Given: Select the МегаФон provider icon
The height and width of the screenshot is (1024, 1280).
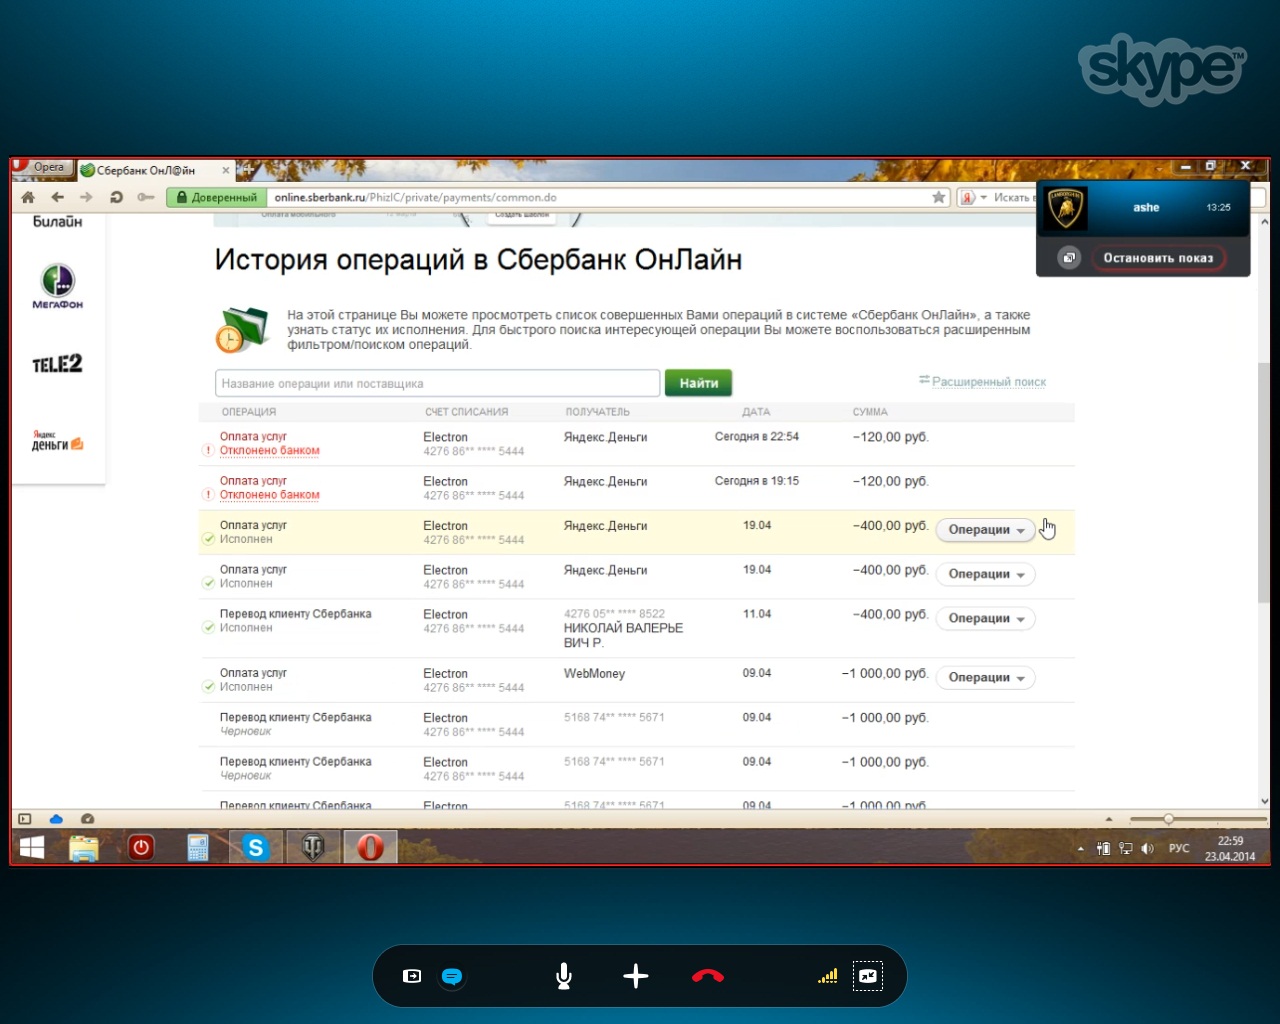Looking at the screenshot, I should (x=58, y=286).
